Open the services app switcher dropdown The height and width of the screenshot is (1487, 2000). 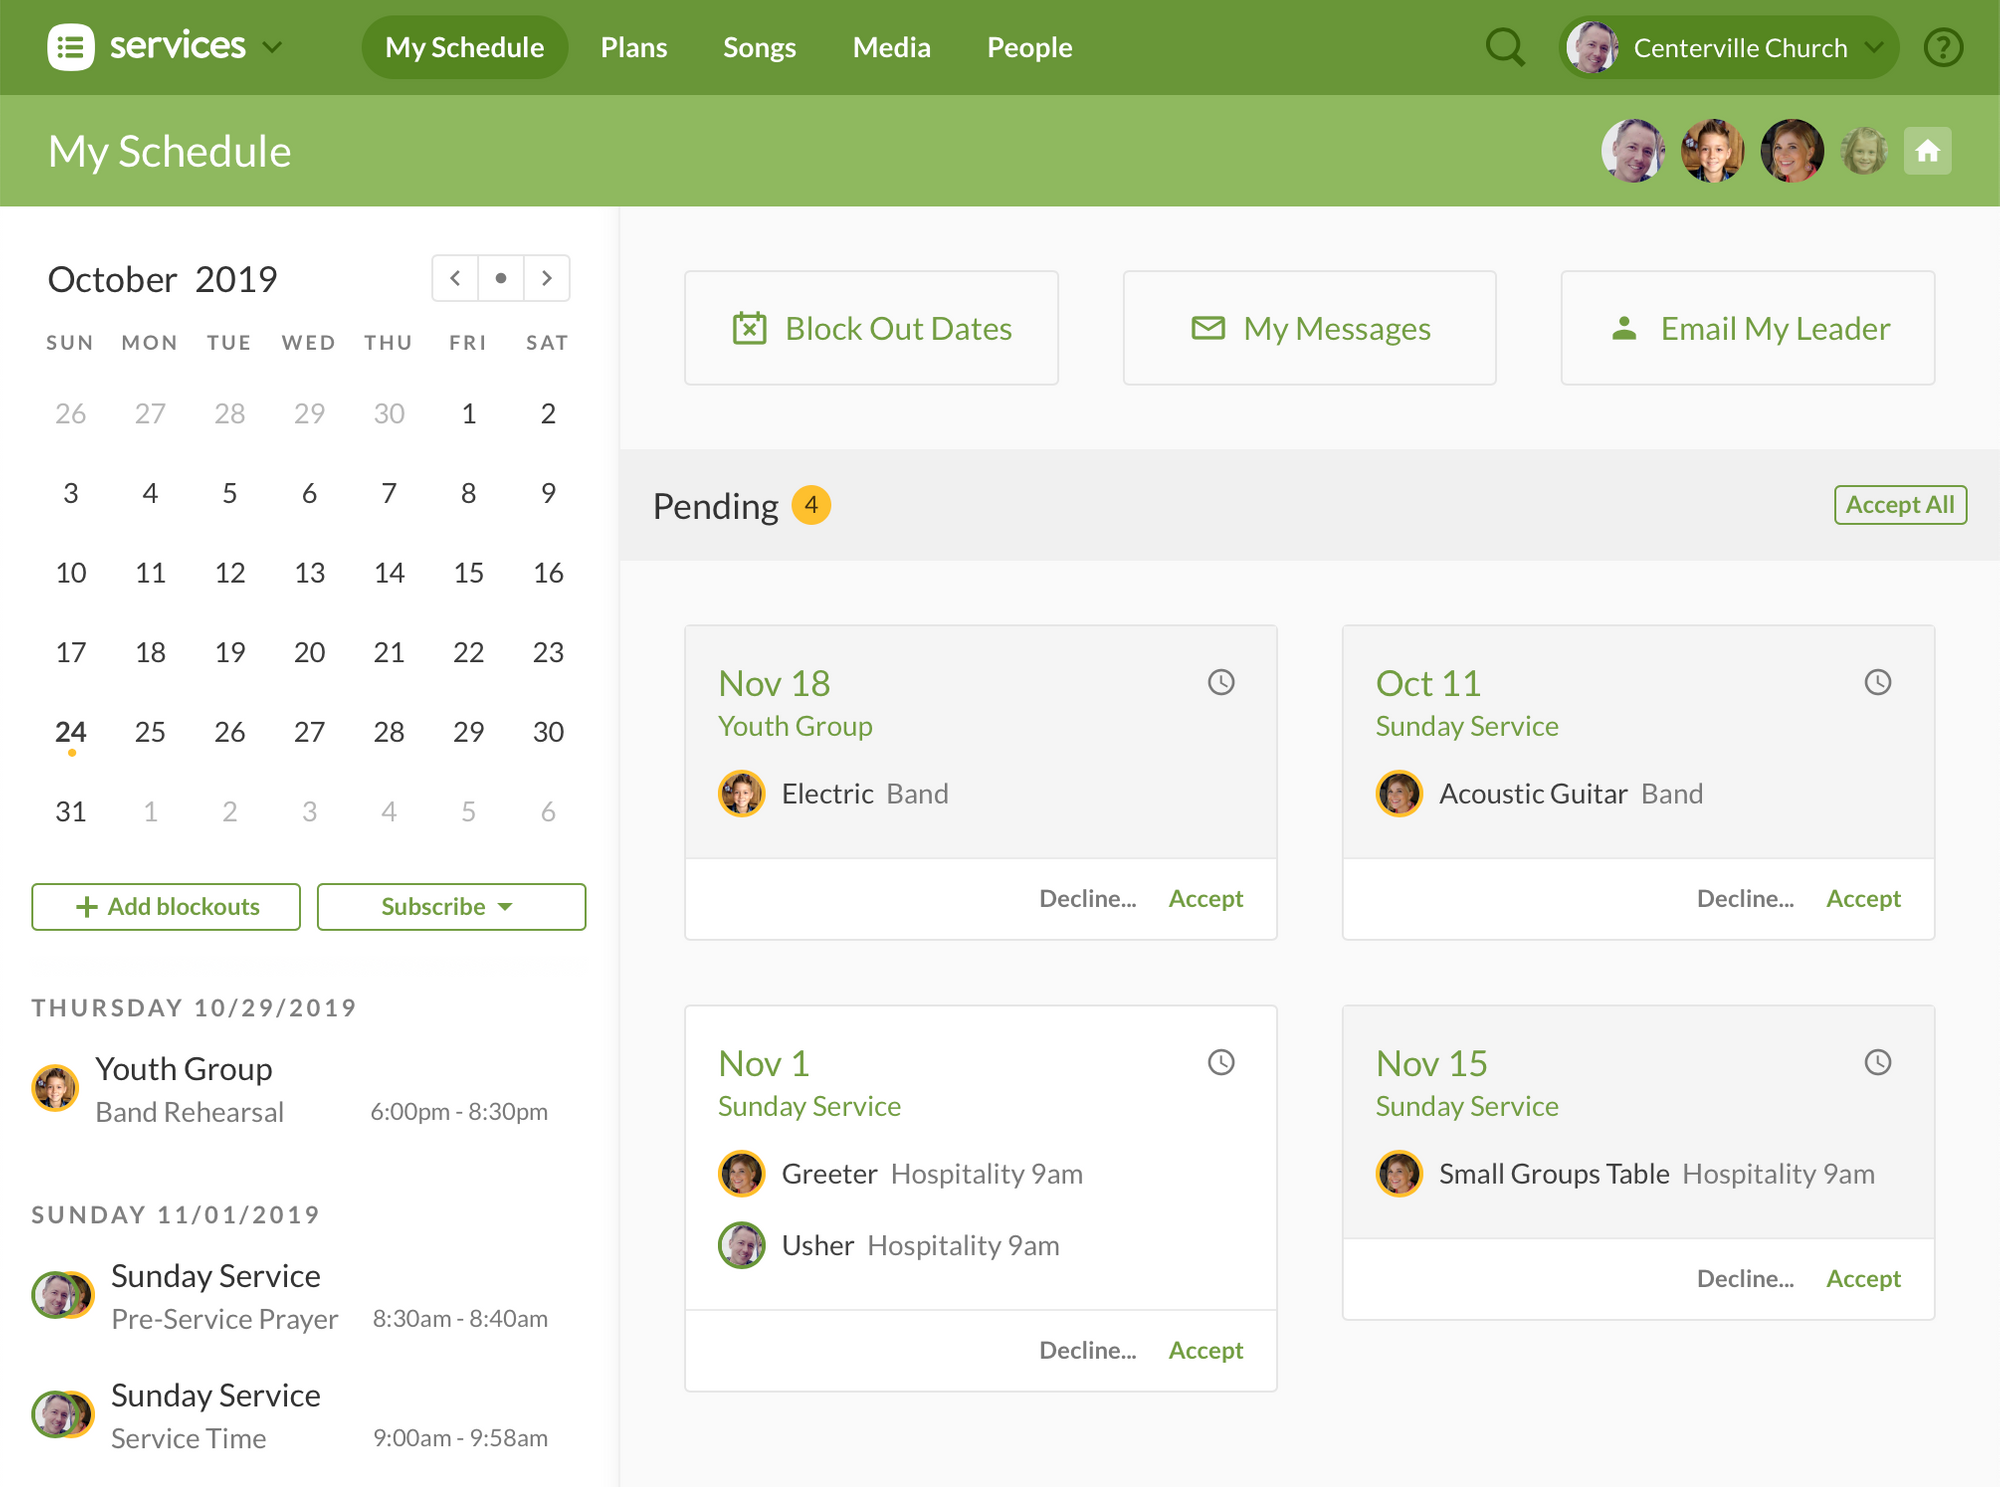[272, 47]
